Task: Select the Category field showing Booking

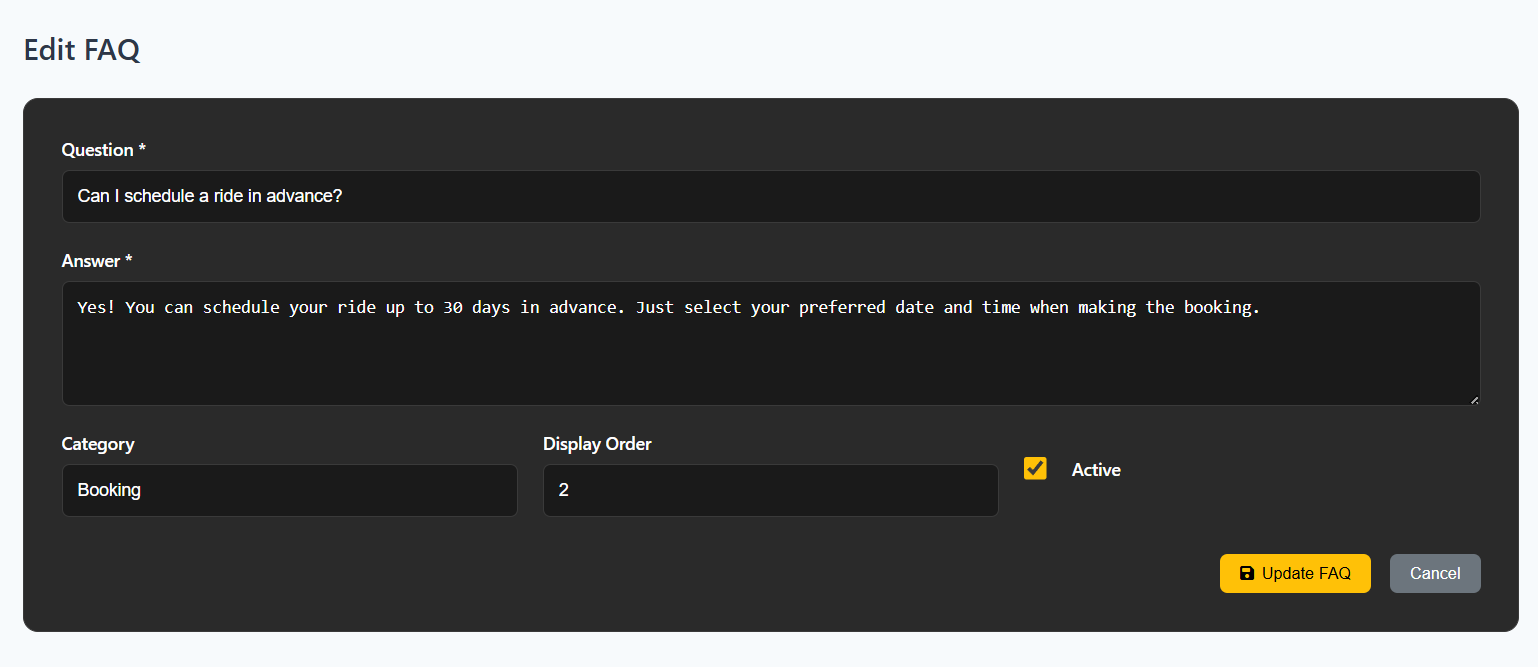Action: [289, 490]
